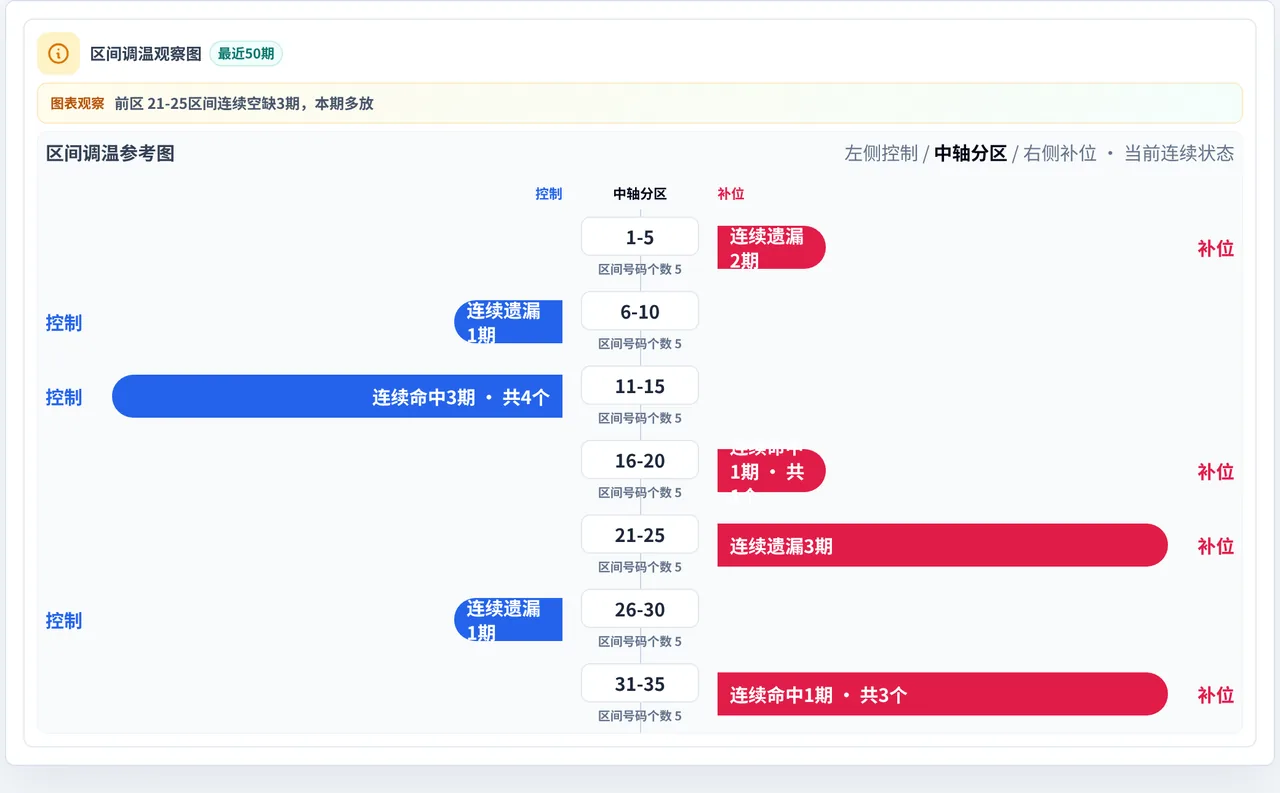This screenshot has width=1280, height=793.
Task: Click the blue 连续命中3期 · 共4个 bar
Action: click(337, 396)
